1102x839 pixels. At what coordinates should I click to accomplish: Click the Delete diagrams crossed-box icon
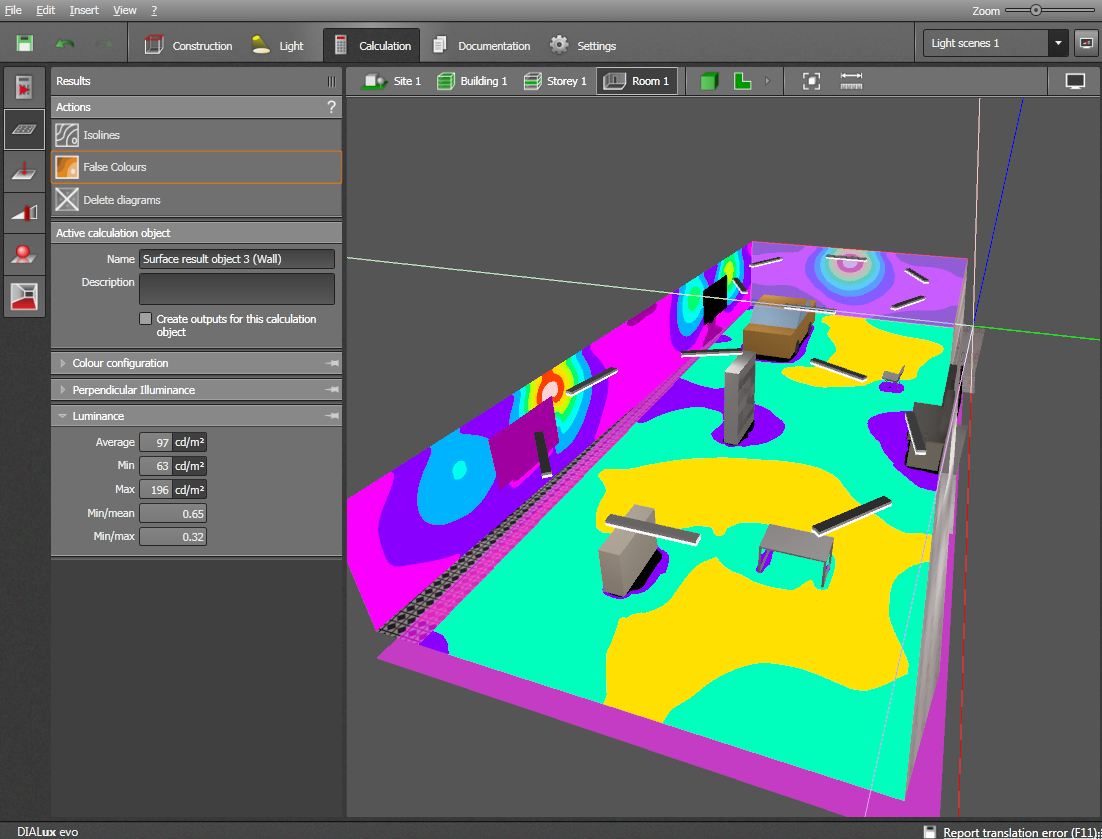[67, 200]
